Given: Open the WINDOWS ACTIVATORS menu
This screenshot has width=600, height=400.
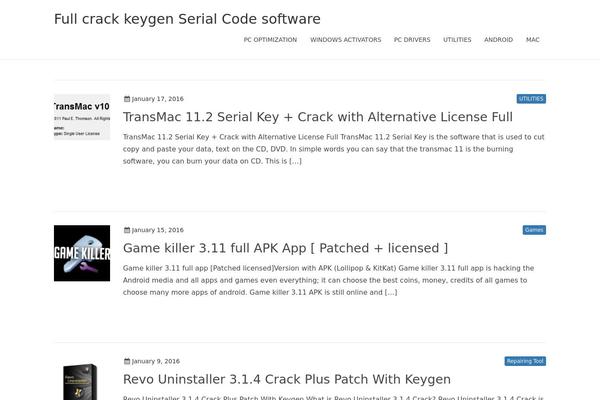Looking at the screenshot, I should coord(346,40).
